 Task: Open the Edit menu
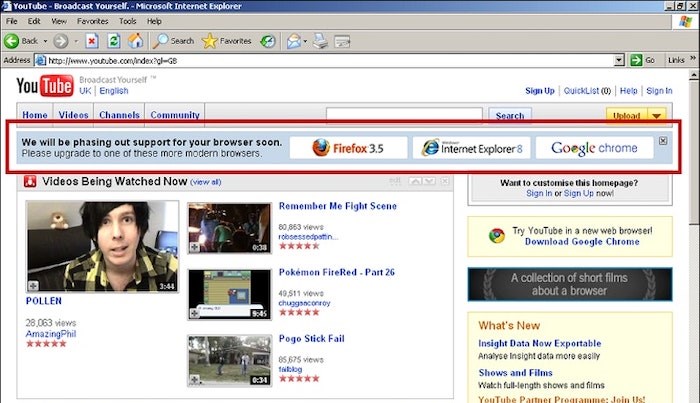34,21
